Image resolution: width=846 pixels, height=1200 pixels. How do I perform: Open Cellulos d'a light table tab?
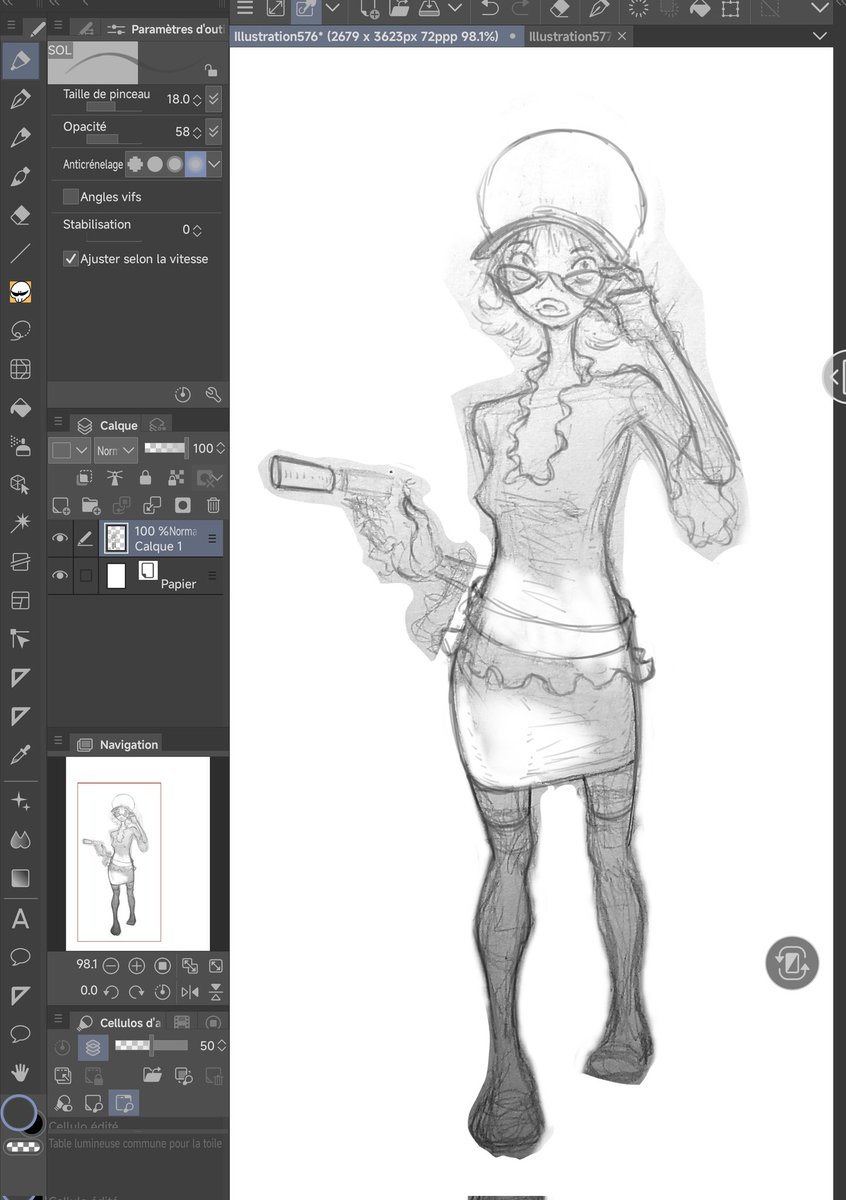coord(119,1023)
